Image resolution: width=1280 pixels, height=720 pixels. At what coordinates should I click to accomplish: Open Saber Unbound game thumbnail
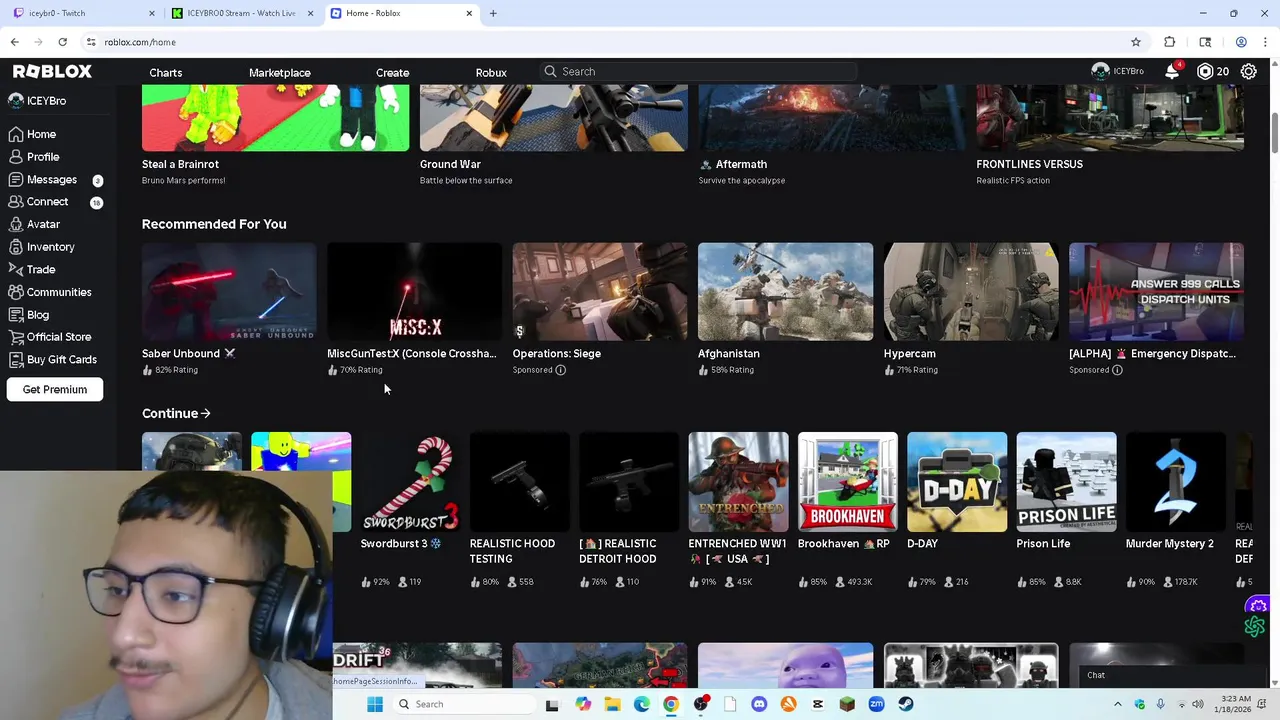pos(229,292)
